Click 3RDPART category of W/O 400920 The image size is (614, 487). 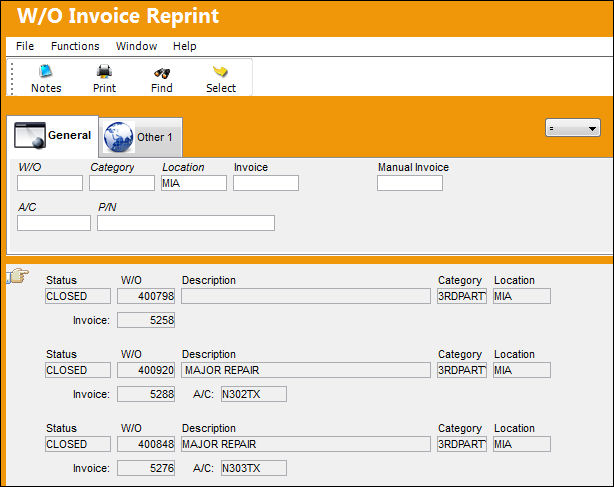tap(462, 370)
